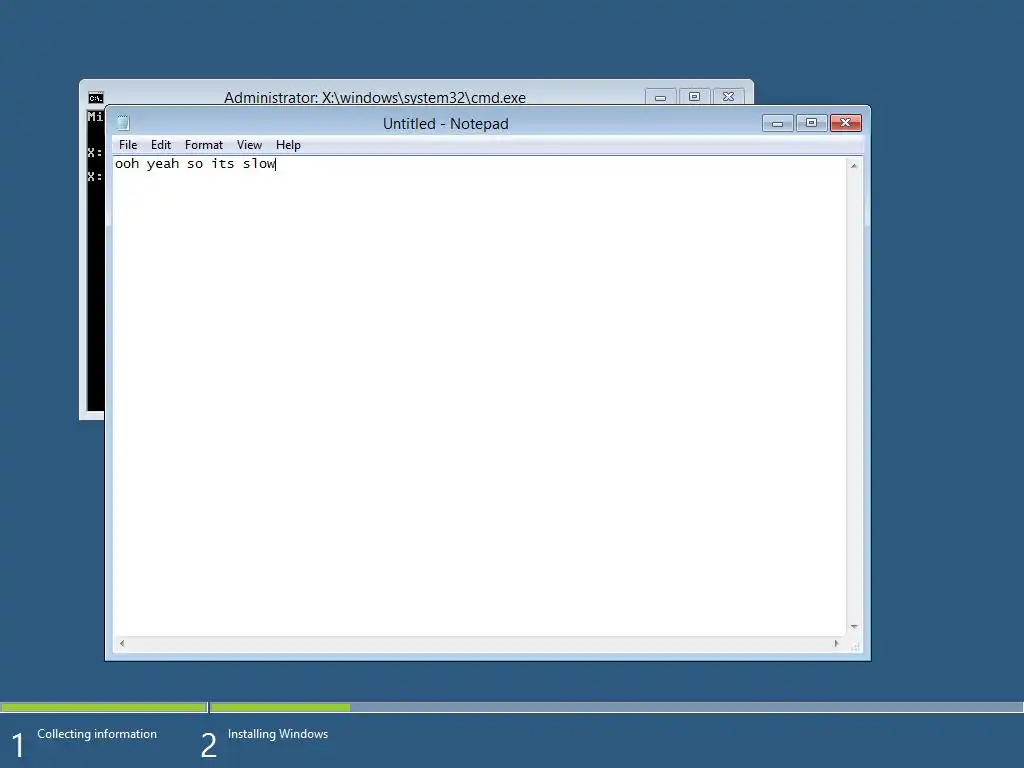Minimize the cmd.exe window
This screenshot has width=1024, height=768.
660,97
